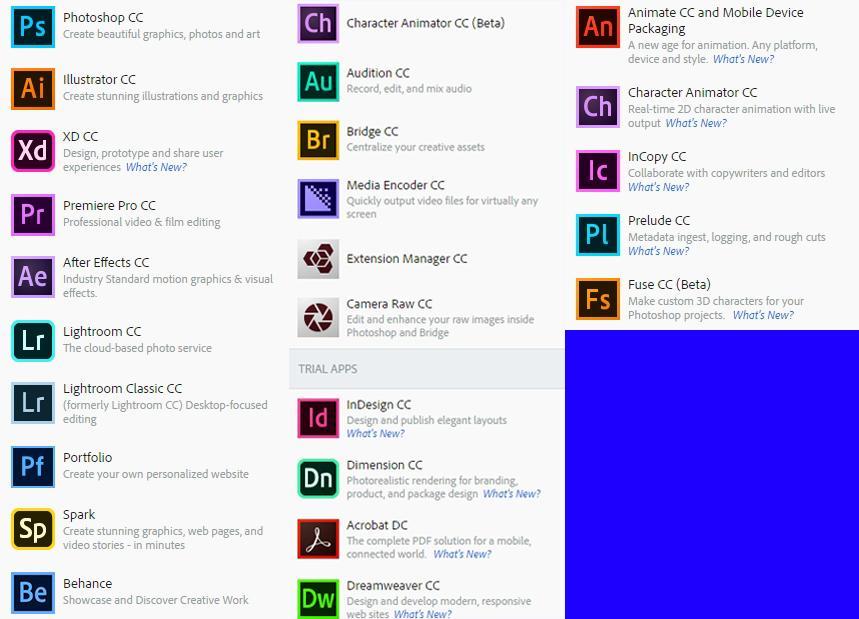Click the Prelude Pl icon
This screenshot has height=619, width=859.
point(598,235)
